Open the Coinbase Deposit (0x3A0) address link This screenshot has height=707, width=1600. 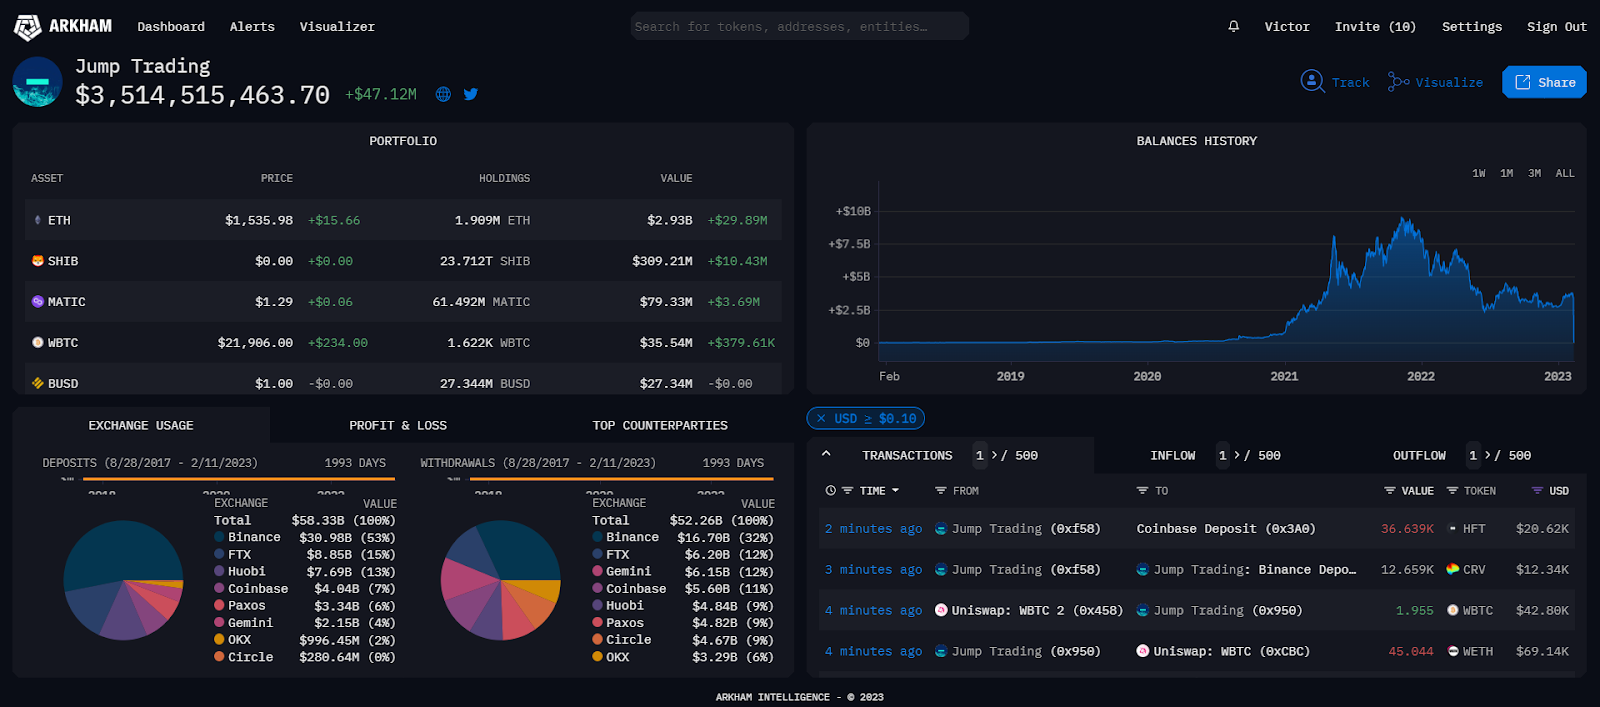pyautogui.click(x=1226, y=529)
